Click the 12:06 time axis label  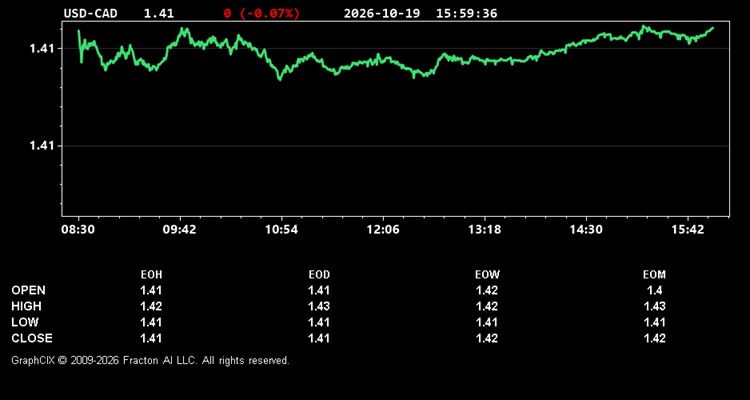383,230
